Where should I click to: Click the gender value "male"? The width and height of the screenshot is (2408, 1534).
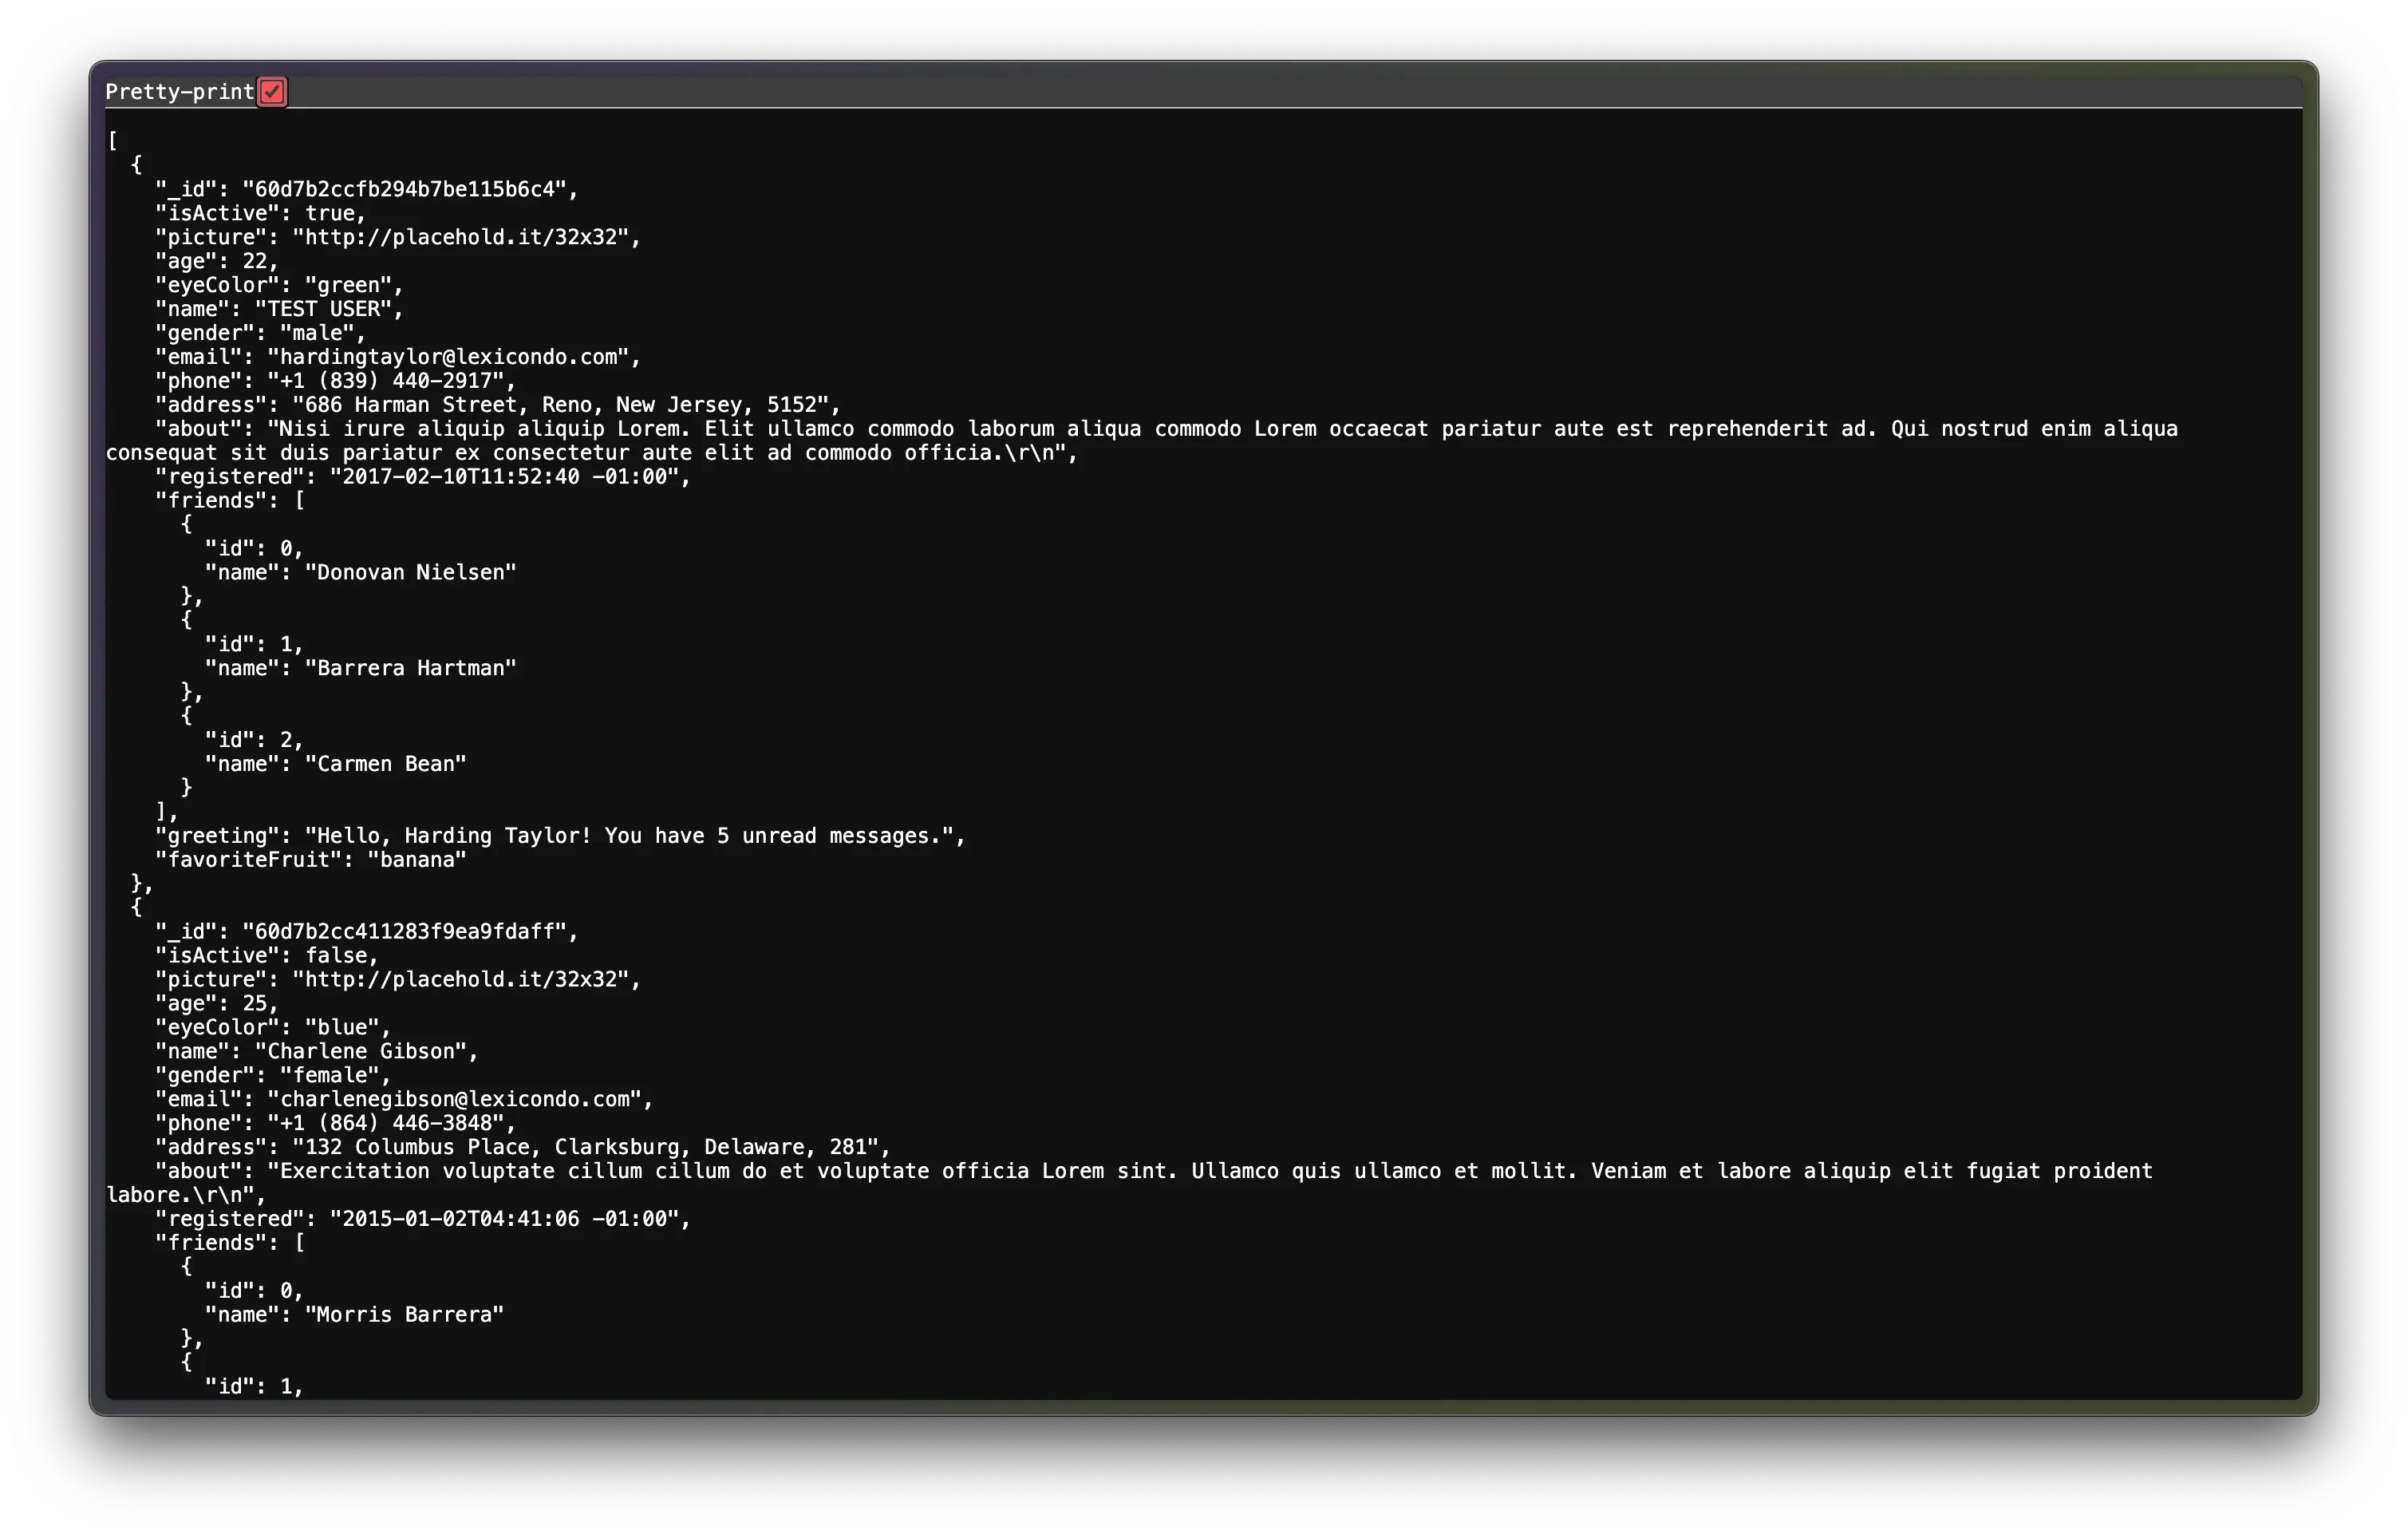click(x=317, y=333)
